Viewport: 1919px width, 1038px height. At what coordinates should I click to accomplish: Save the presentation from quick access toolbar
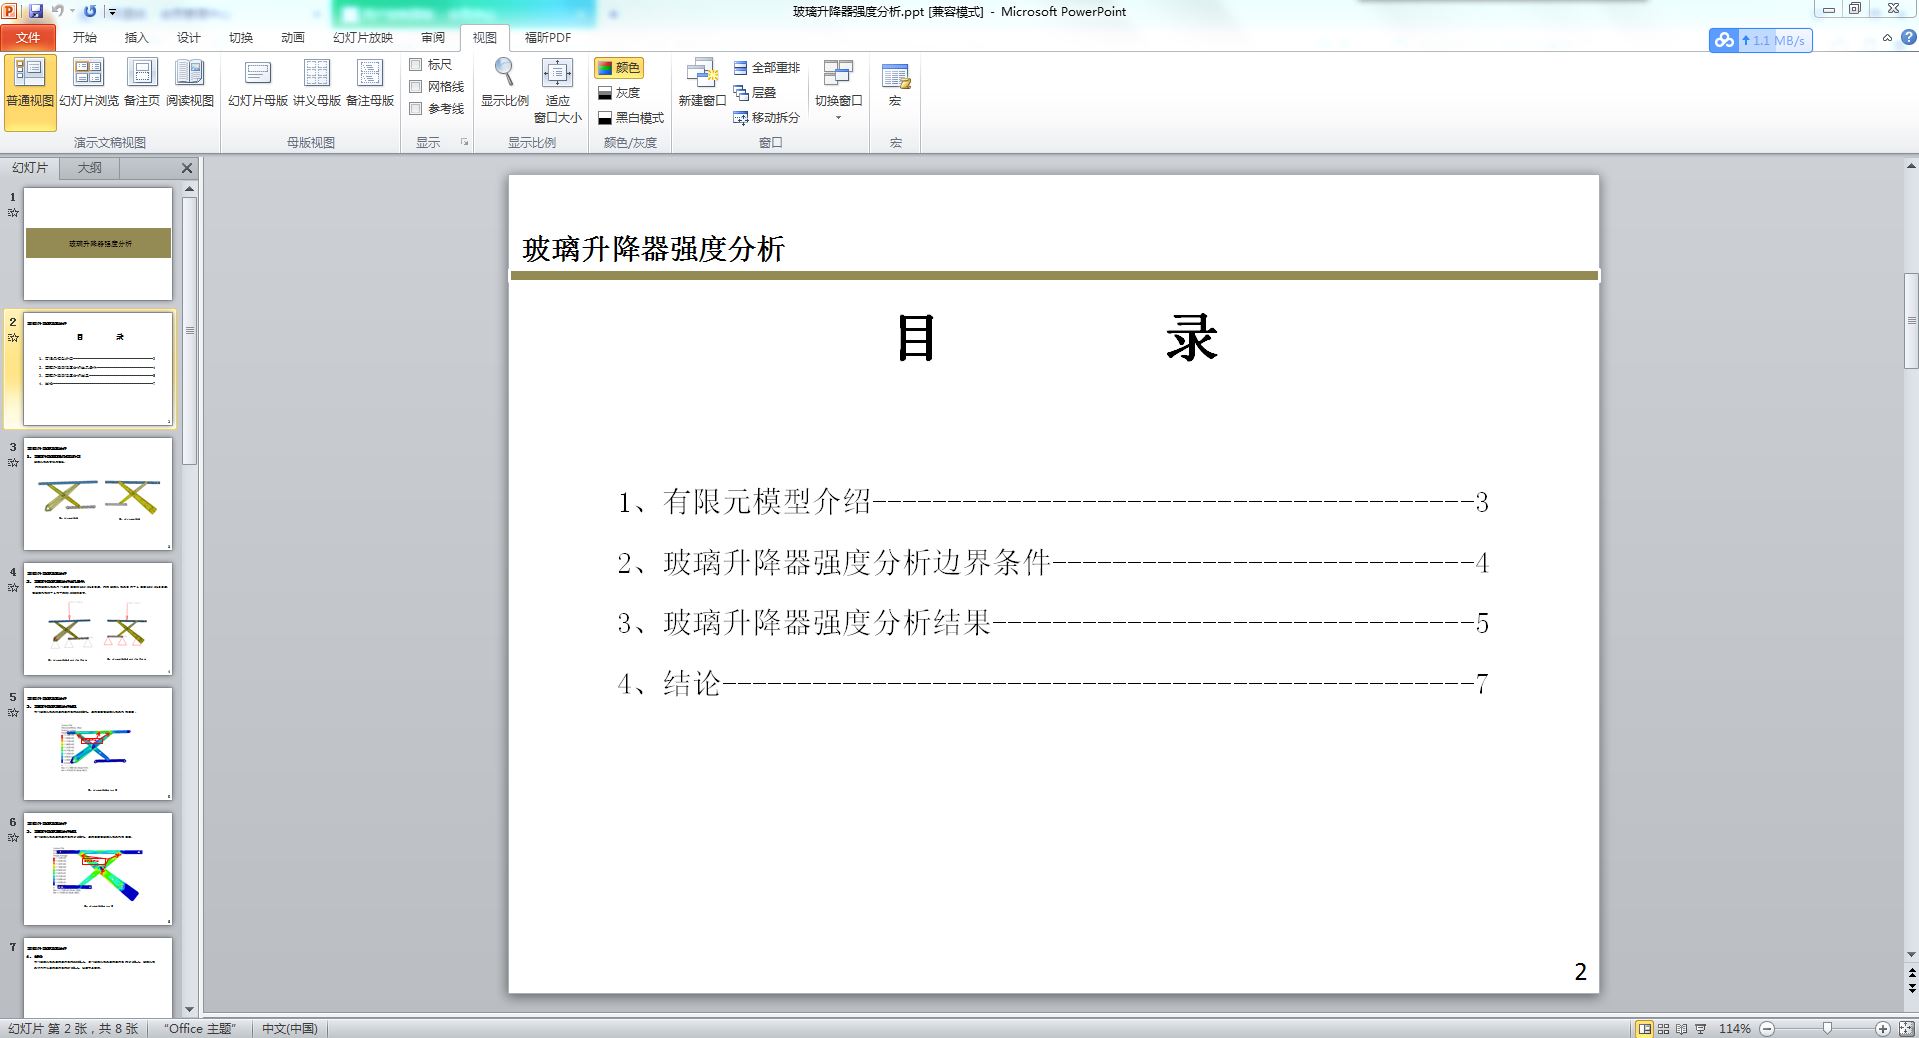coord(36,11)
